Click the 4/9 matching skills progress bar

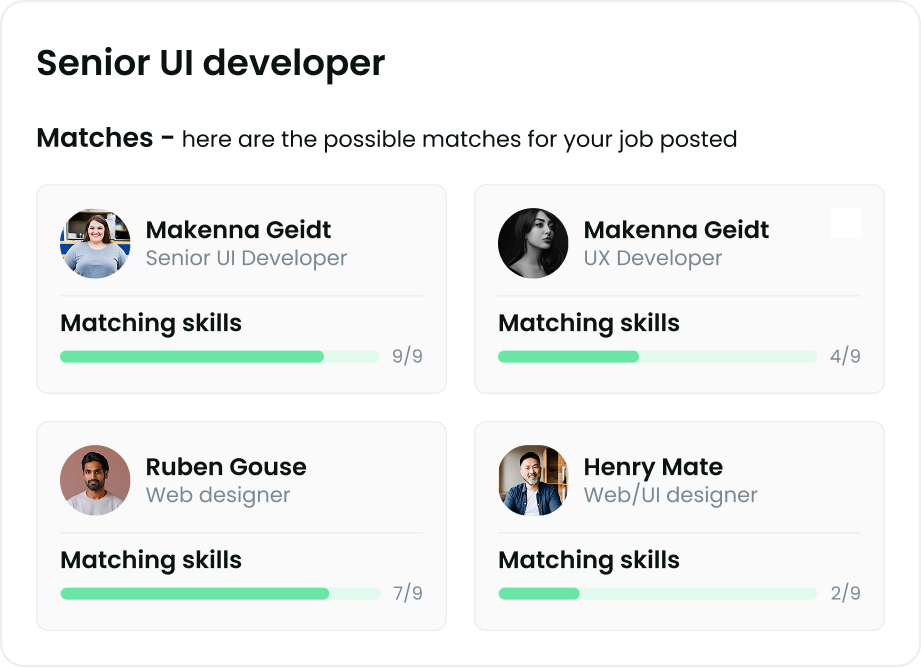[658, 357]
